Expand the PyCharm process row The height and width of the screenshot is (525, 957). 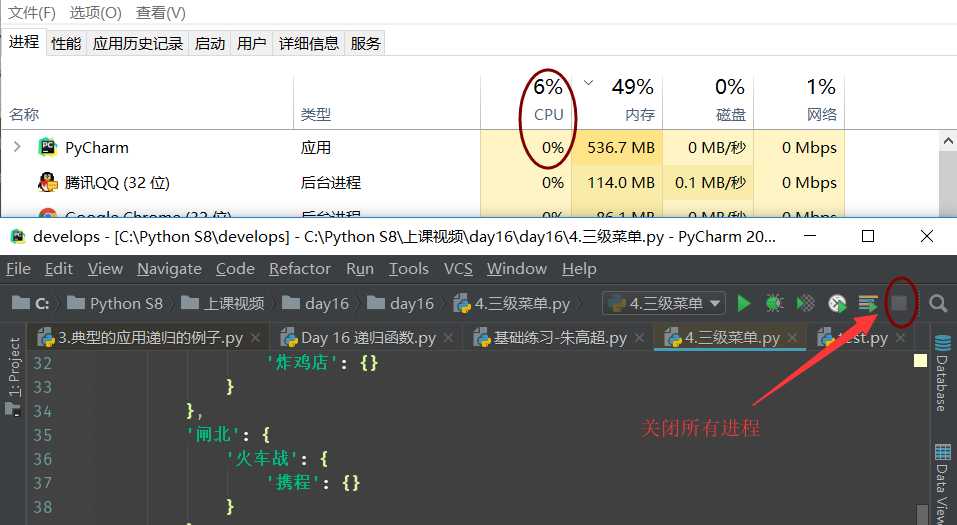point(17,147)
